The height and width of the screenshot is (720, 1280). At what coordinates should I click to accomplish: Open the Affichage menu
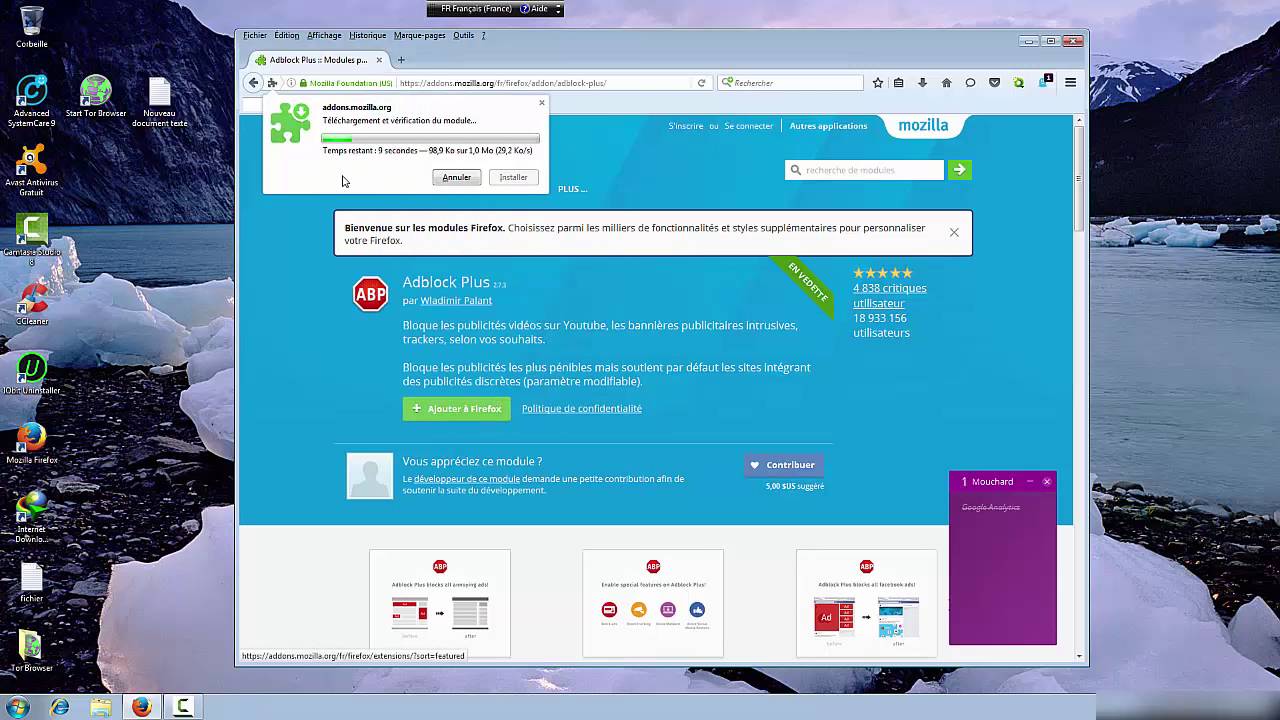(324, 35)
